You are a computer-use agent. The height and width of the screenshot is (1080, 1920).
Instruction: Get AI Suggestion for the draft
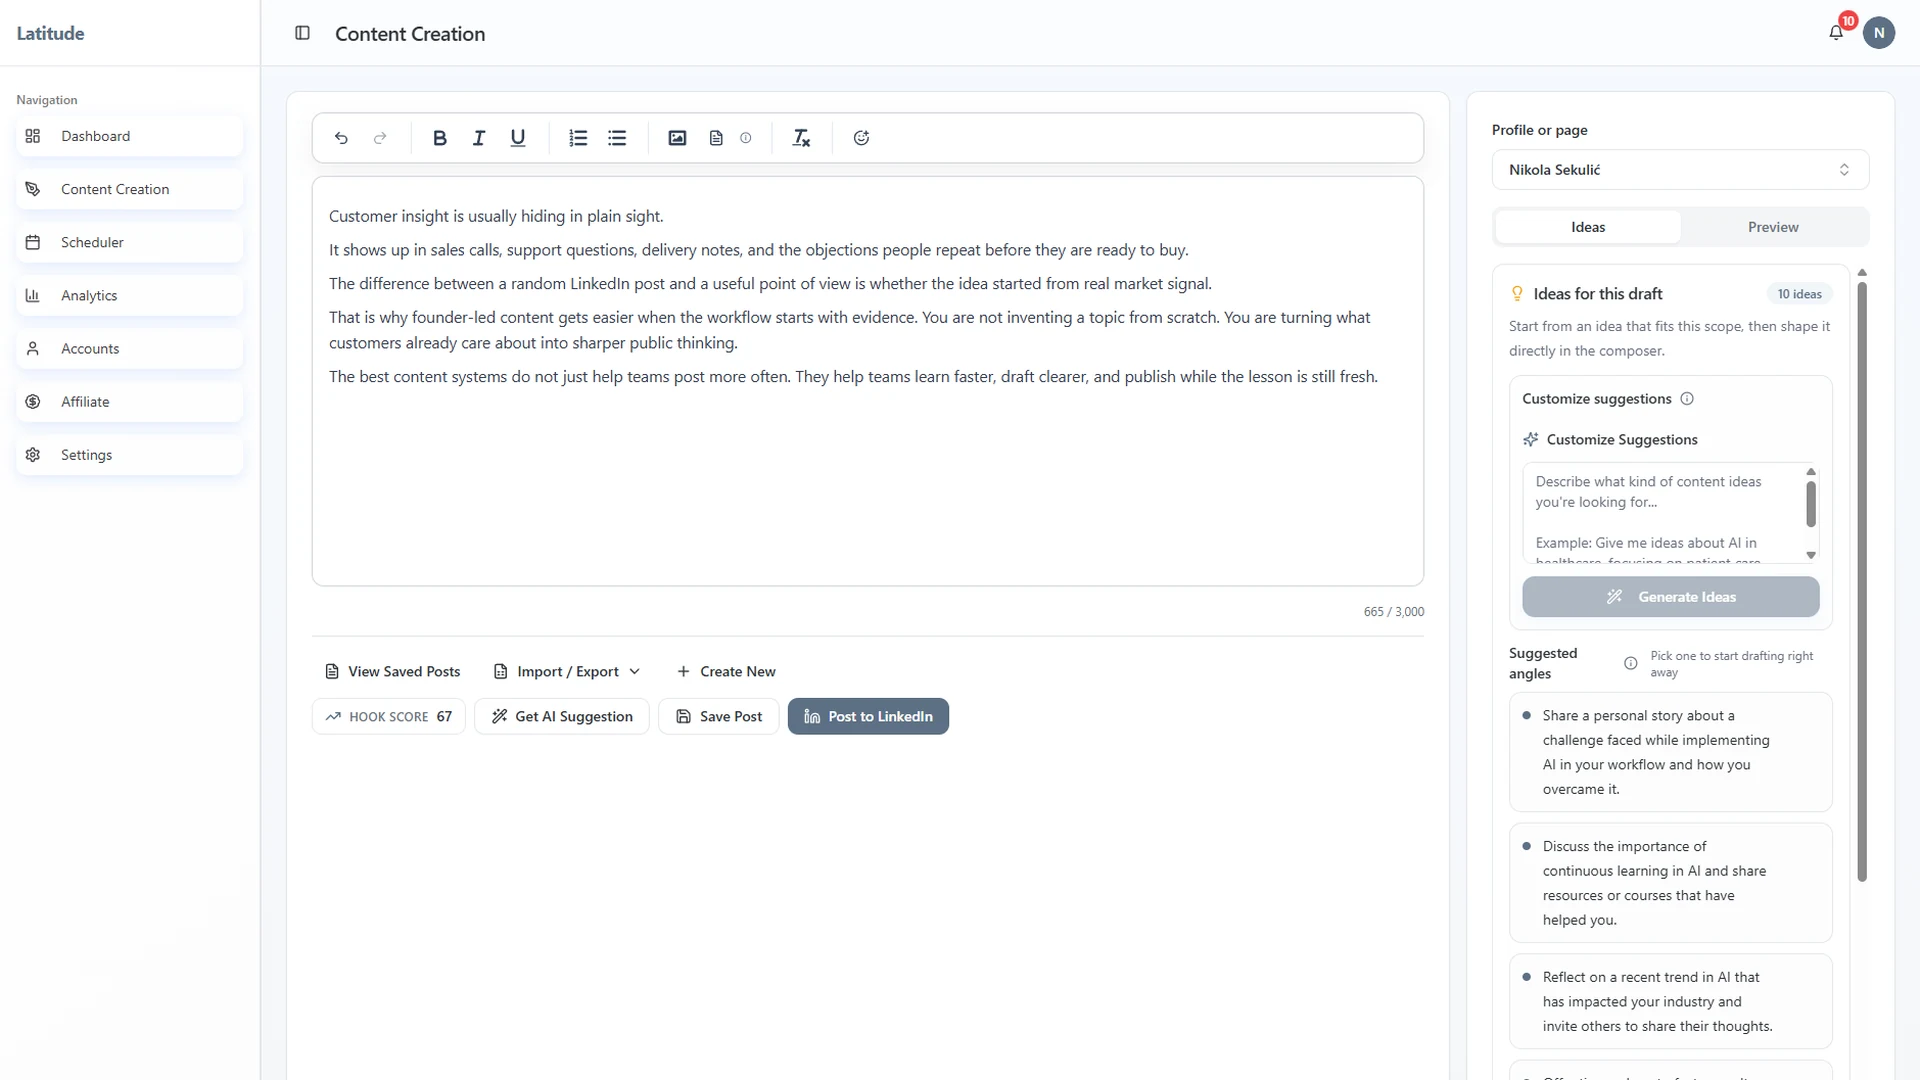(562, 716)
